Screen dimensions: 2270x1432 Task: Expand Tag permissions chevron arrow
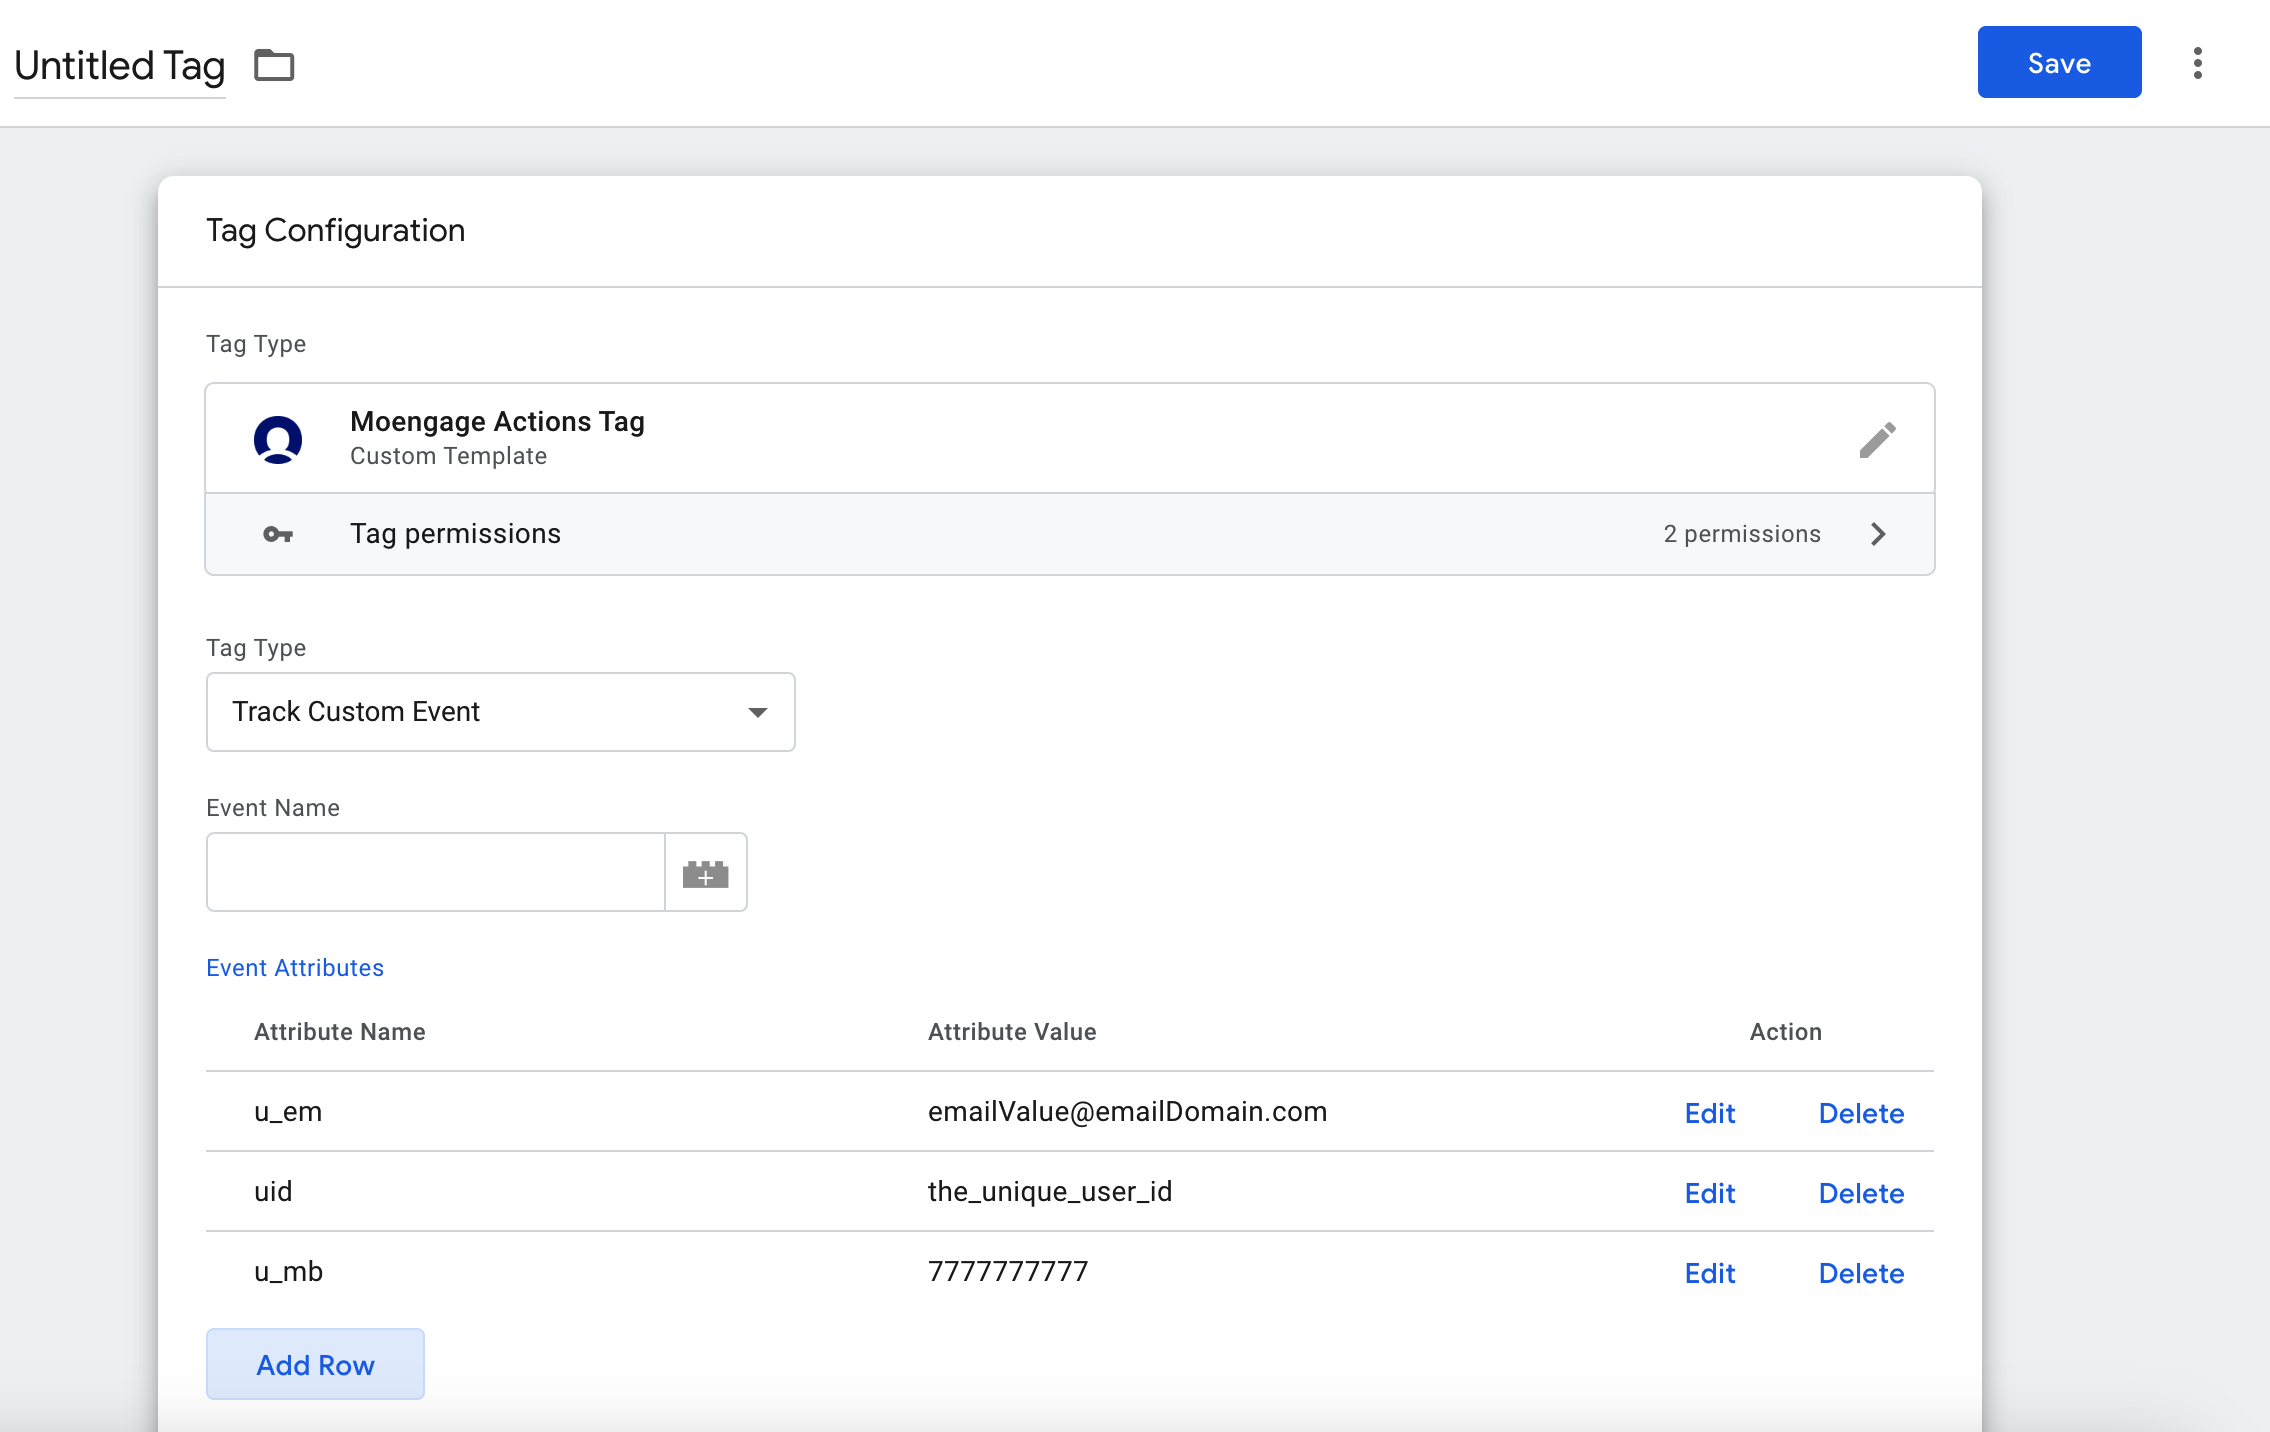pyautogui.click(x=1878, y=534)
